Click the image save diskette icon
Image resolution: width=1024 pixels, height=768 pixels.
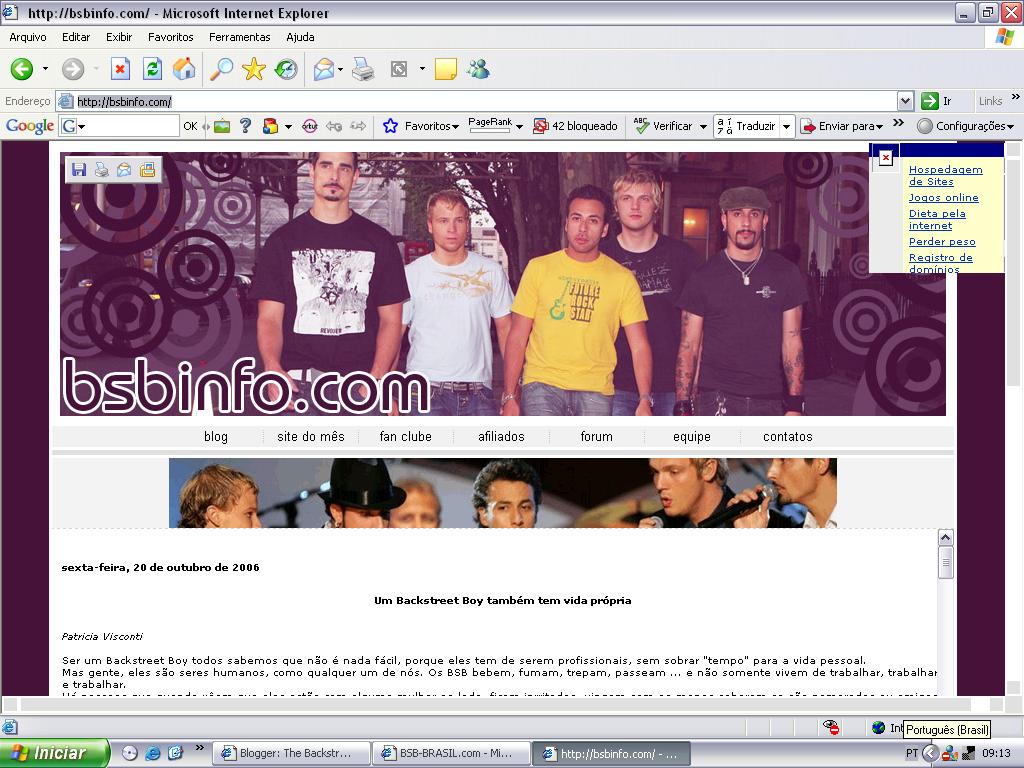pyautogui.click(x=79, y=170)
